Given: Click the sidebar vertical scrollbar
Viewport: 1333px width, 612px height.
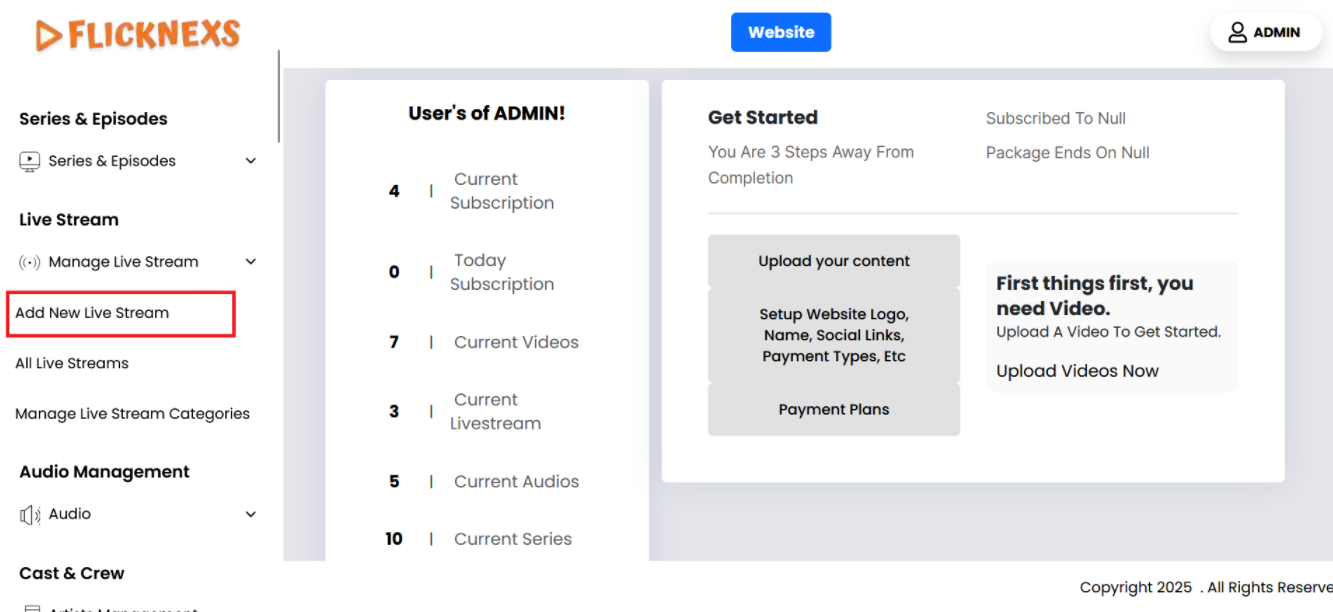Looking at the screenshot, I should tap(279, 97).
